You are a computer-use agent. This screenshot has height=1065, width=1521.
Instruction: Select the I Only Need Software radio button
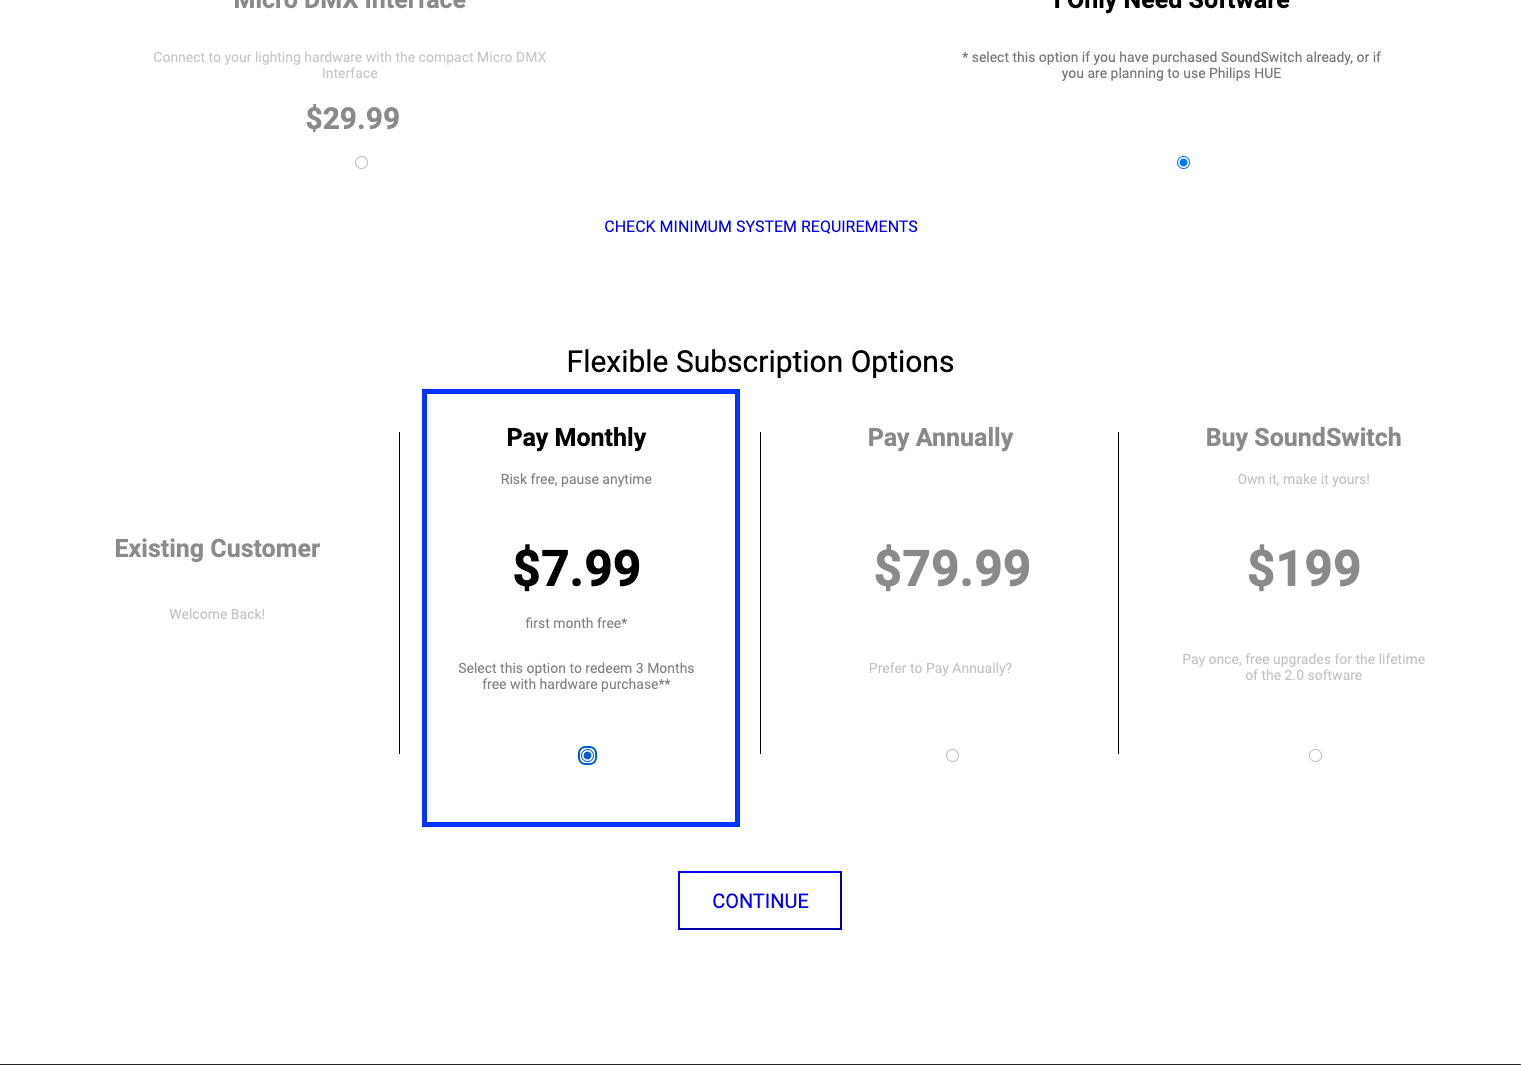tap(1183, 162)
